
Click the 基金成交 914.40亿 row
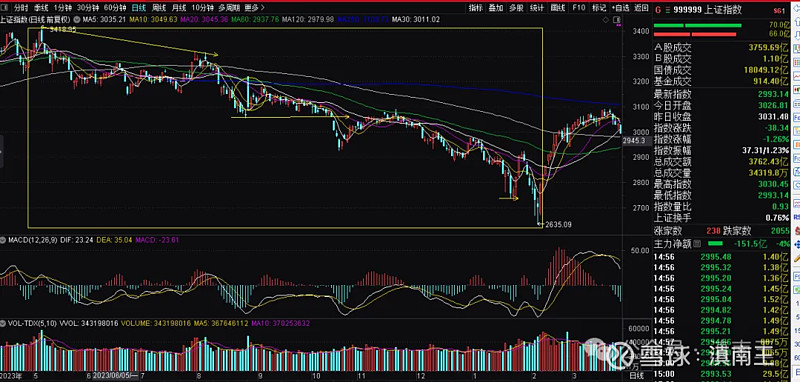[721, 81]
